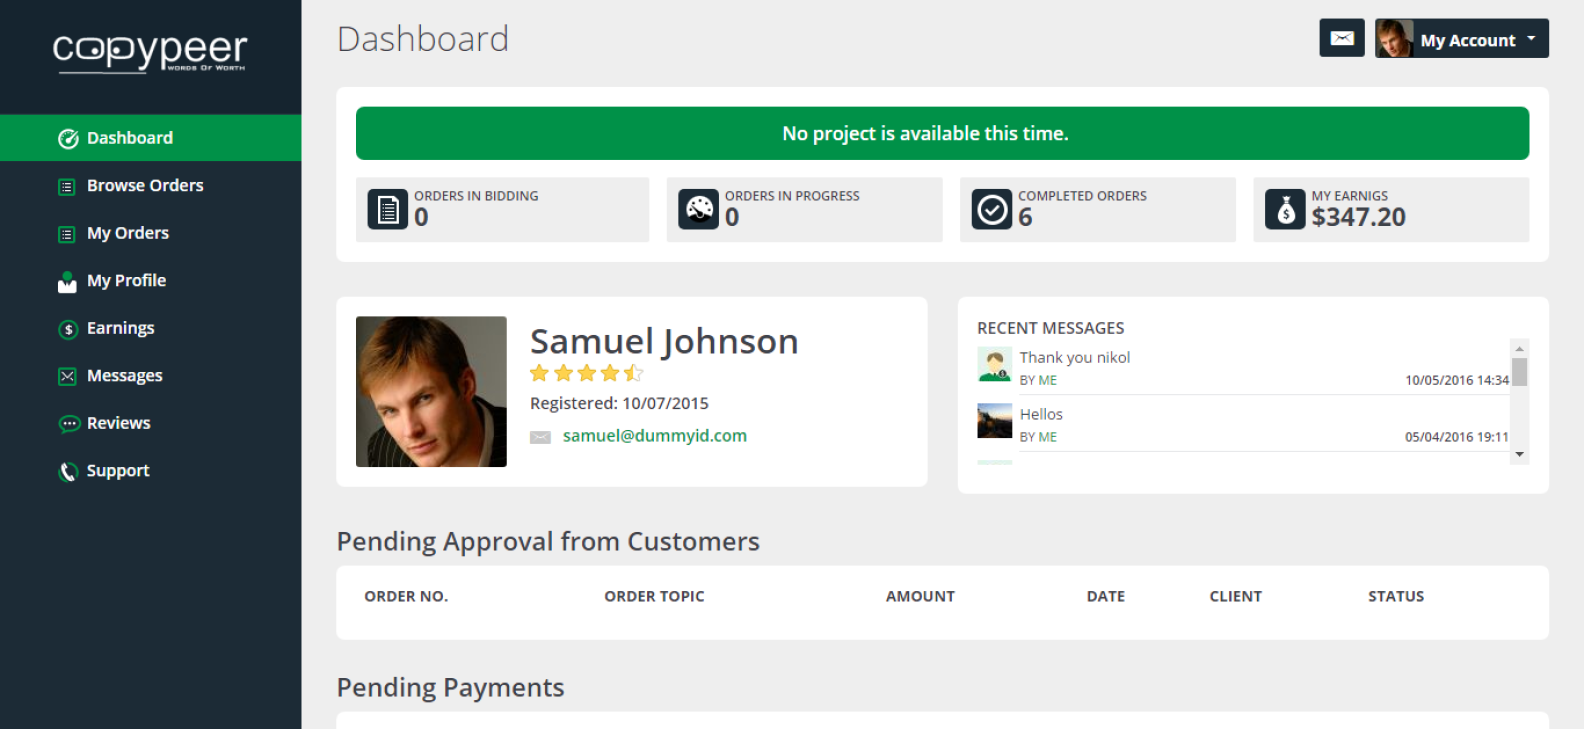Image resolution: width=1584 pixels, height=729 pixels.
Task: Open Browse Orders in the sidebar
Action: click(x=144, y=186)
